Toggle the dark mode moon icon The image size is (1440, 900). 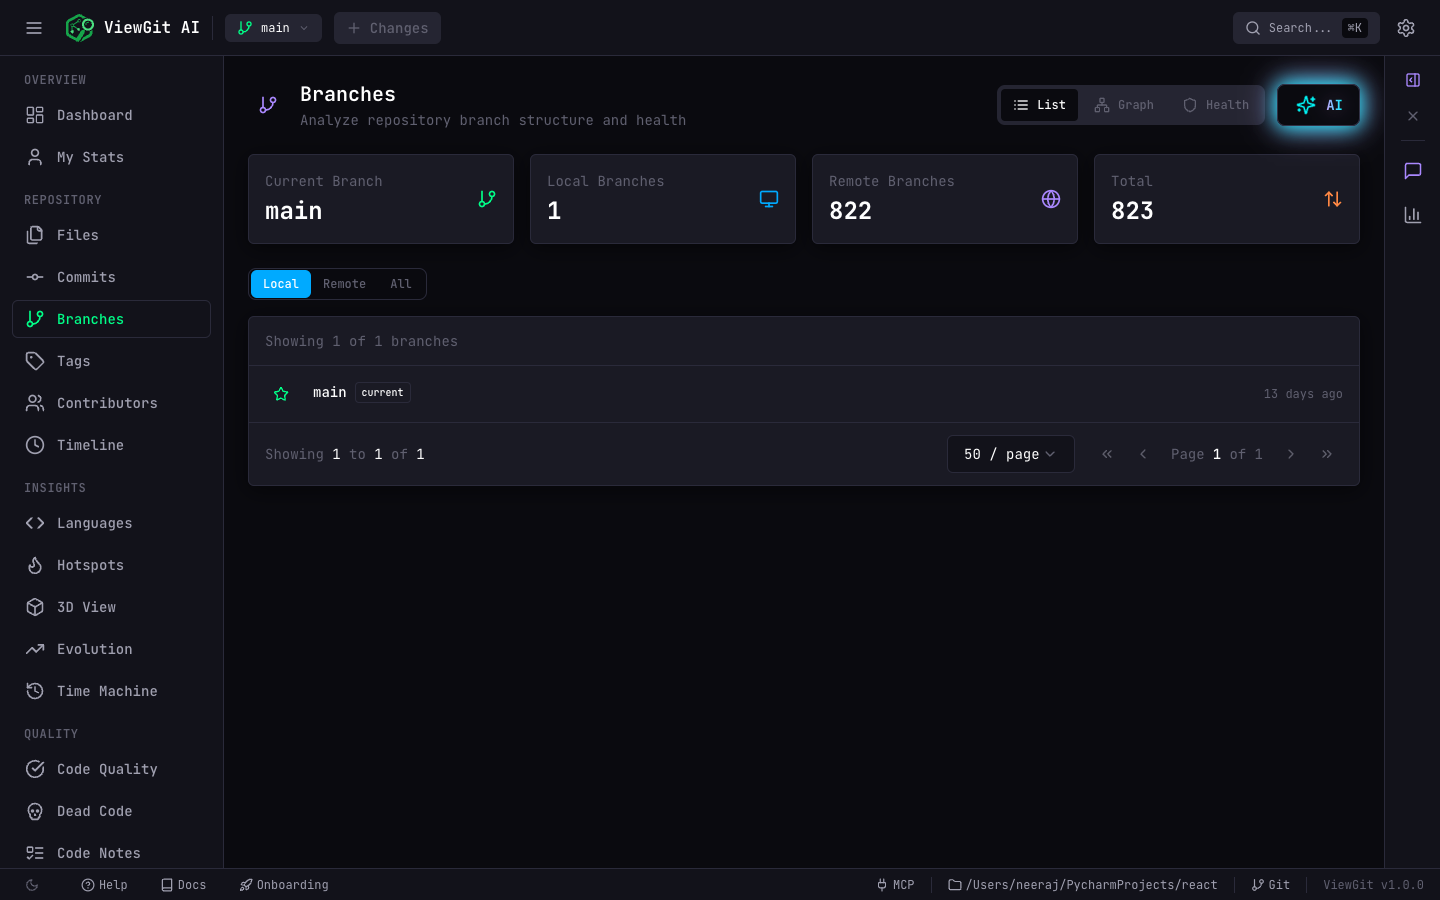pos(30,885)
